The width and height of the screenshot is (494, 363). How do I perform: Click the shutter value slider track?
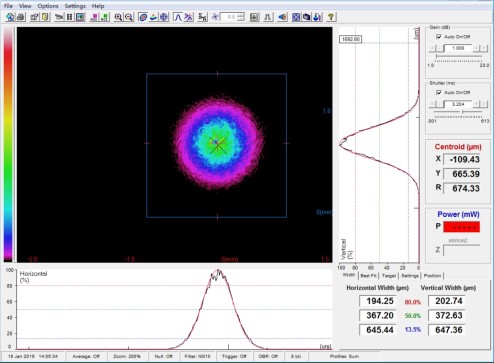(x=458, y=112)
